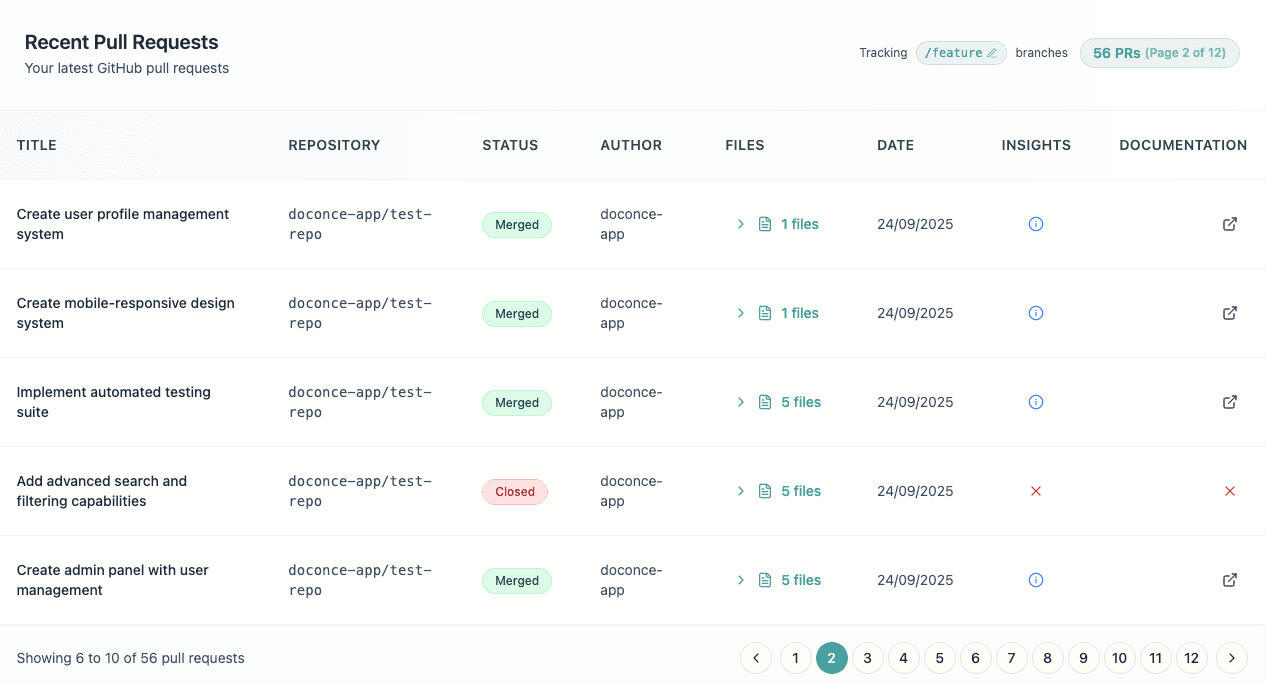Expand the file list for advanced search PR
Image resolution: width=1266 pixels, height=685 pixels.
point(740,491)
